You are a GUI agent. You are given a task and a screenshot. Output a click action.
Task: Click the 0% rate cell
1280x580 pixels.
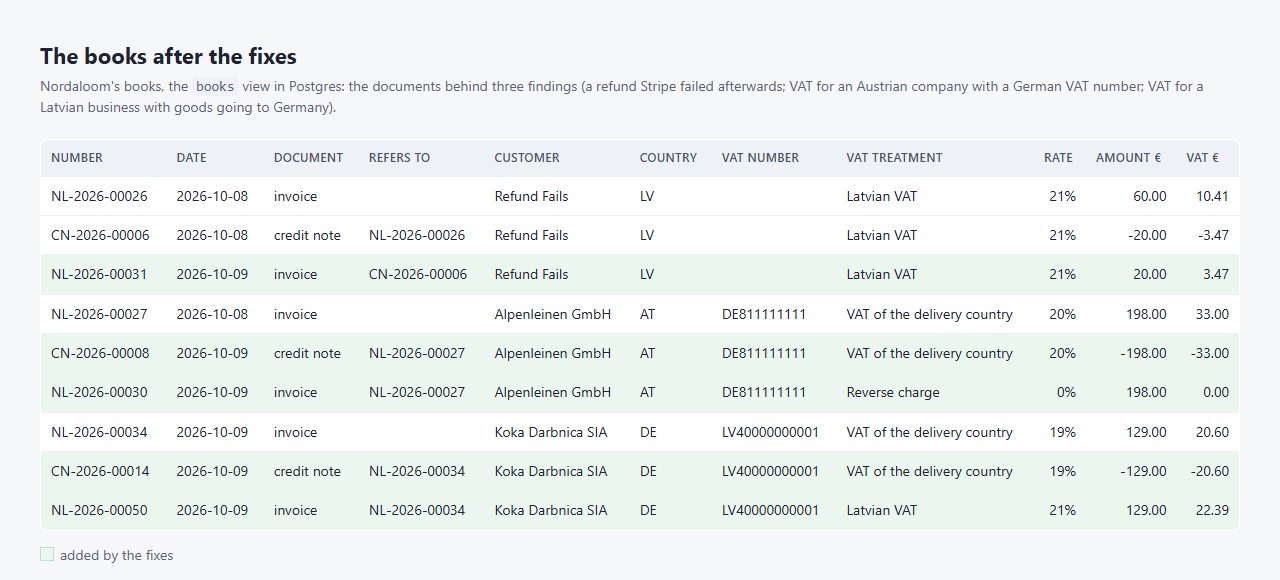tap(1066, 392)
